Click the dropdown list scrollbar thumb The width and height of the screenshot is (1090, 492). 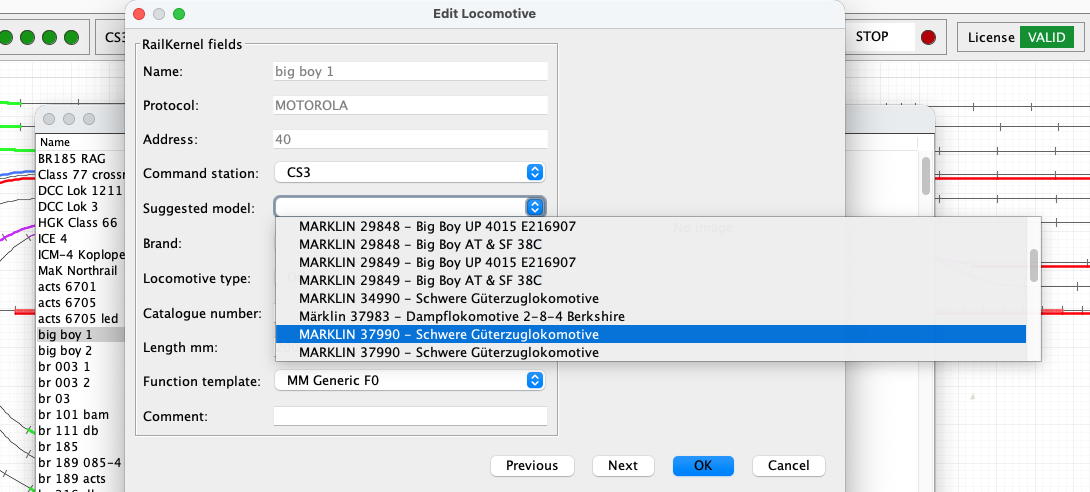tap(1034, 265)
